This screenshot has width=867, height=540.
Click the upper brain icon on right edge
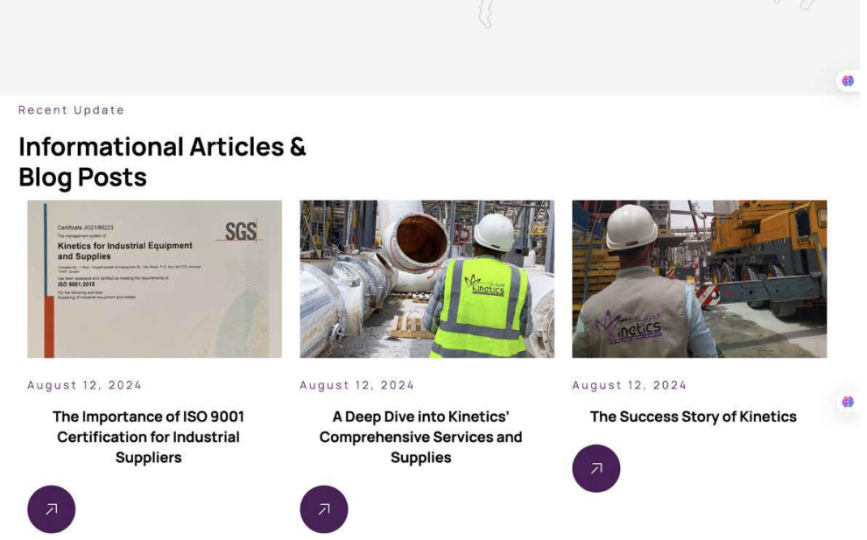[848, 81]
